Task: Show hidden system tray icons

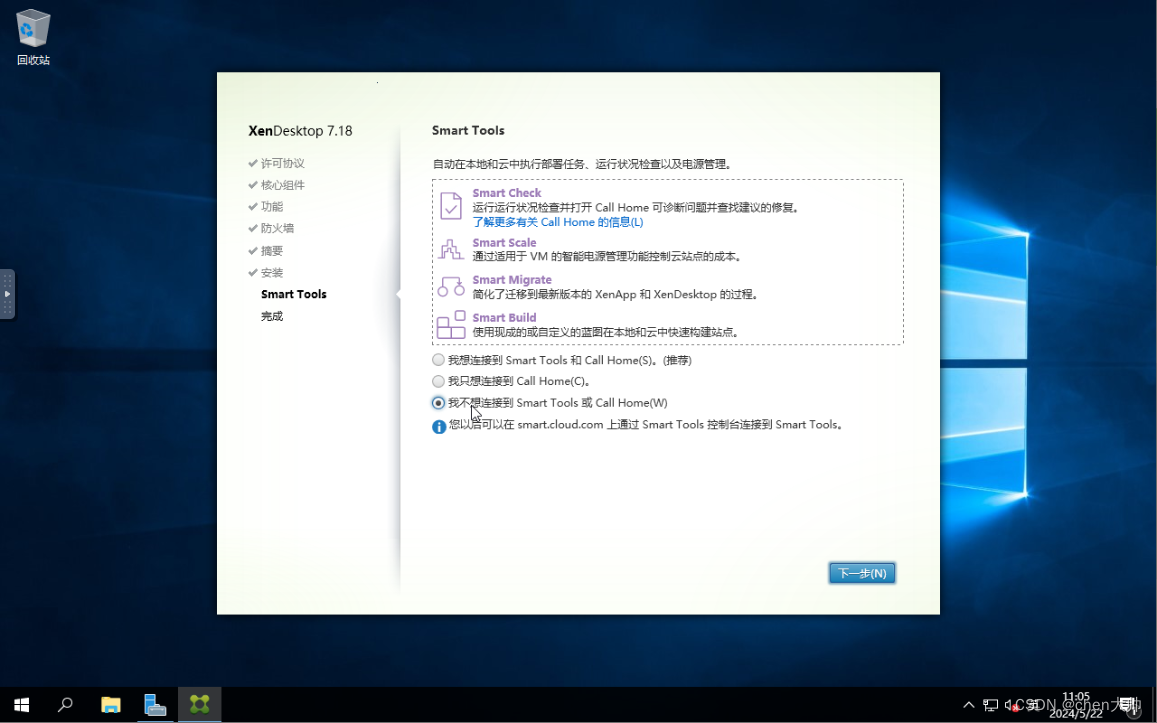Action: (969, 705)
